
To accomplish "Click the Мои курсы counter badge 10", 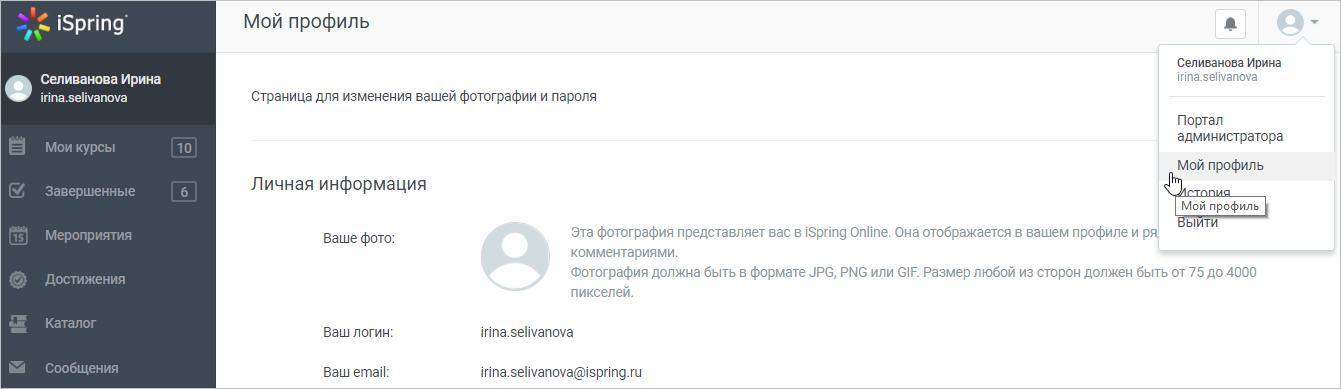I will click(x=184, y=148).
